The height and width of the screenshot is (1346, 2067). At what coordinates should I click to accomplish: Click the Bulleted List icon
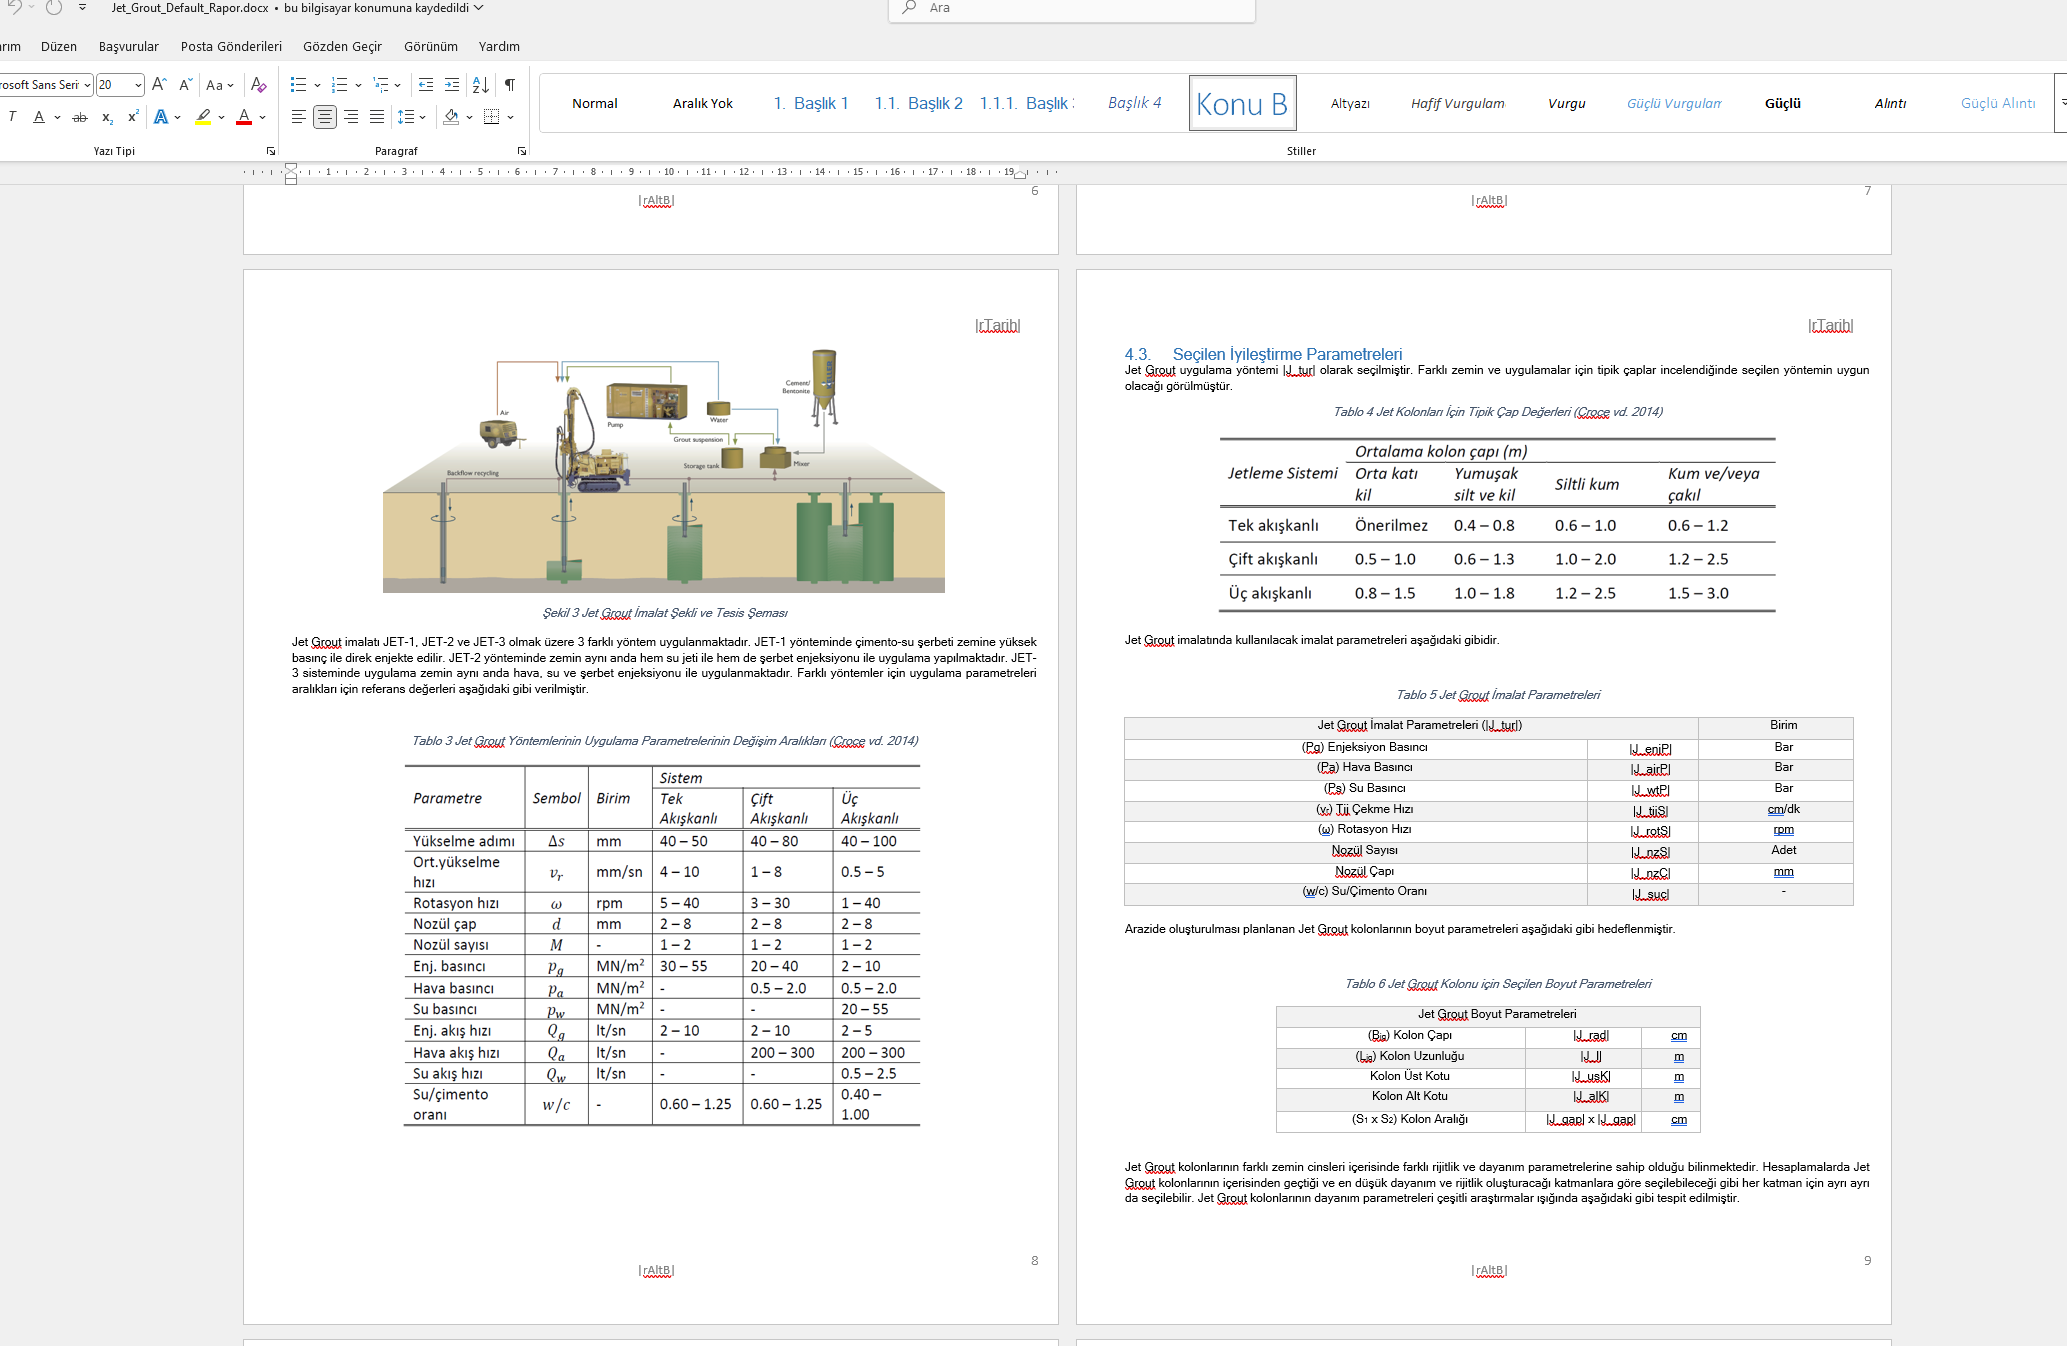pos(298,85)
